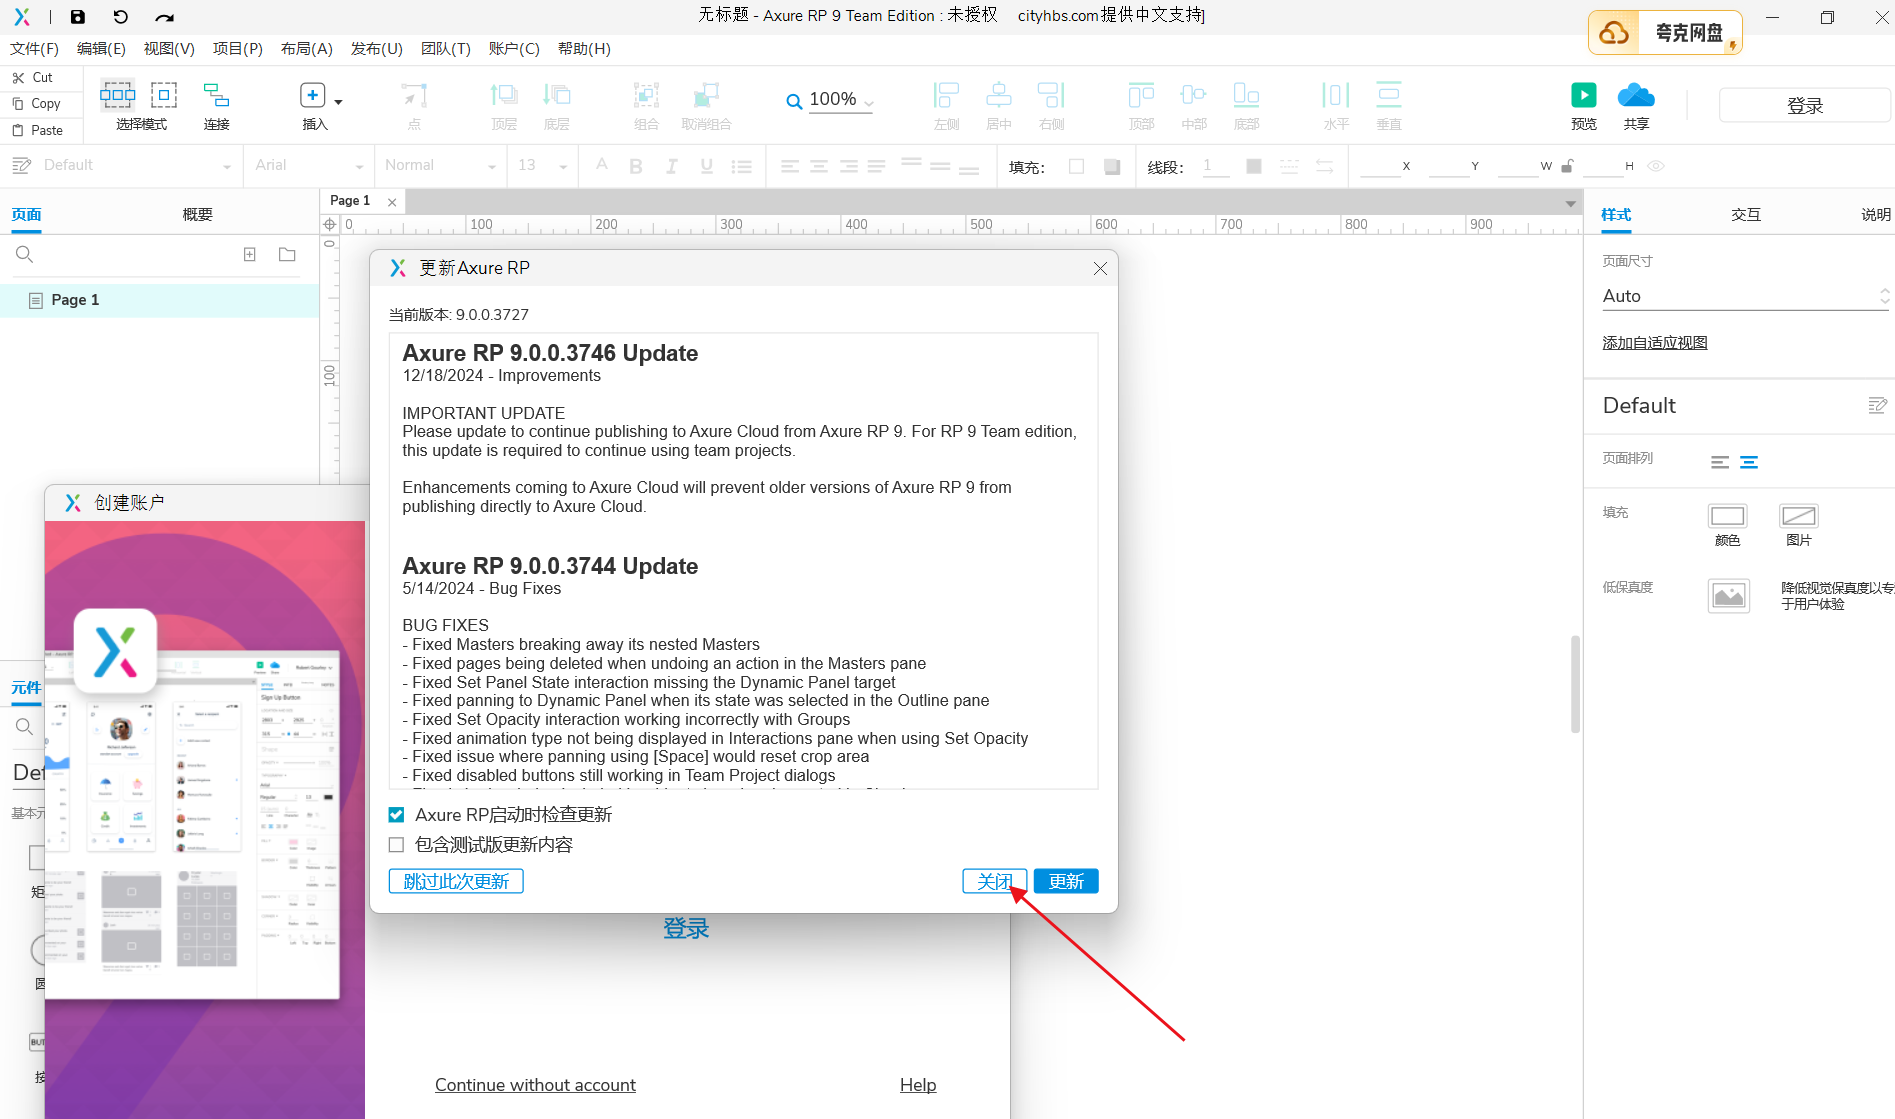Click Continue without account link
This screenshot has height=1119, width=1895.
535,1085
